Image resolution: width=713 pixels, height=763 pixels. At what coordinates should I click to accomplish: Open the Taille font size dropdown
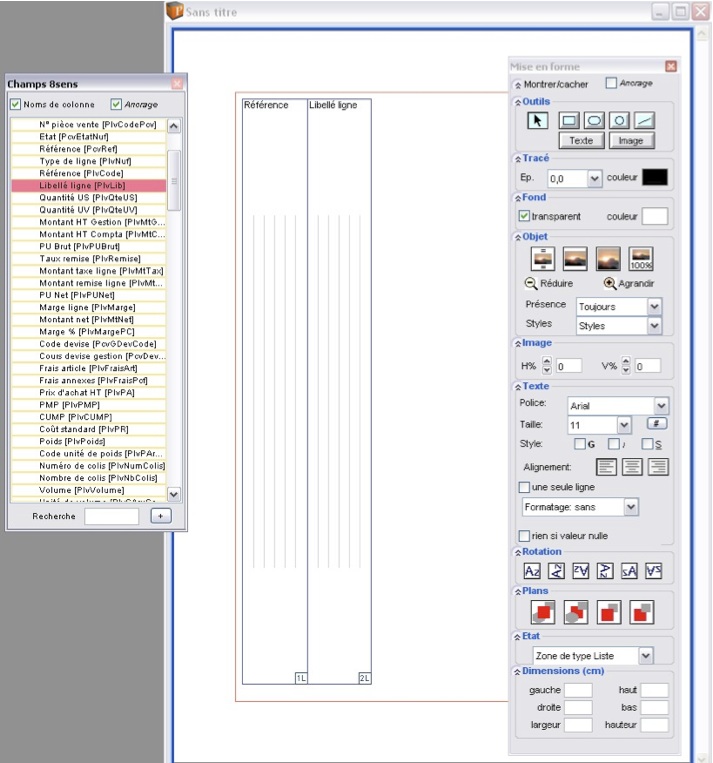(x=624, y=425)
